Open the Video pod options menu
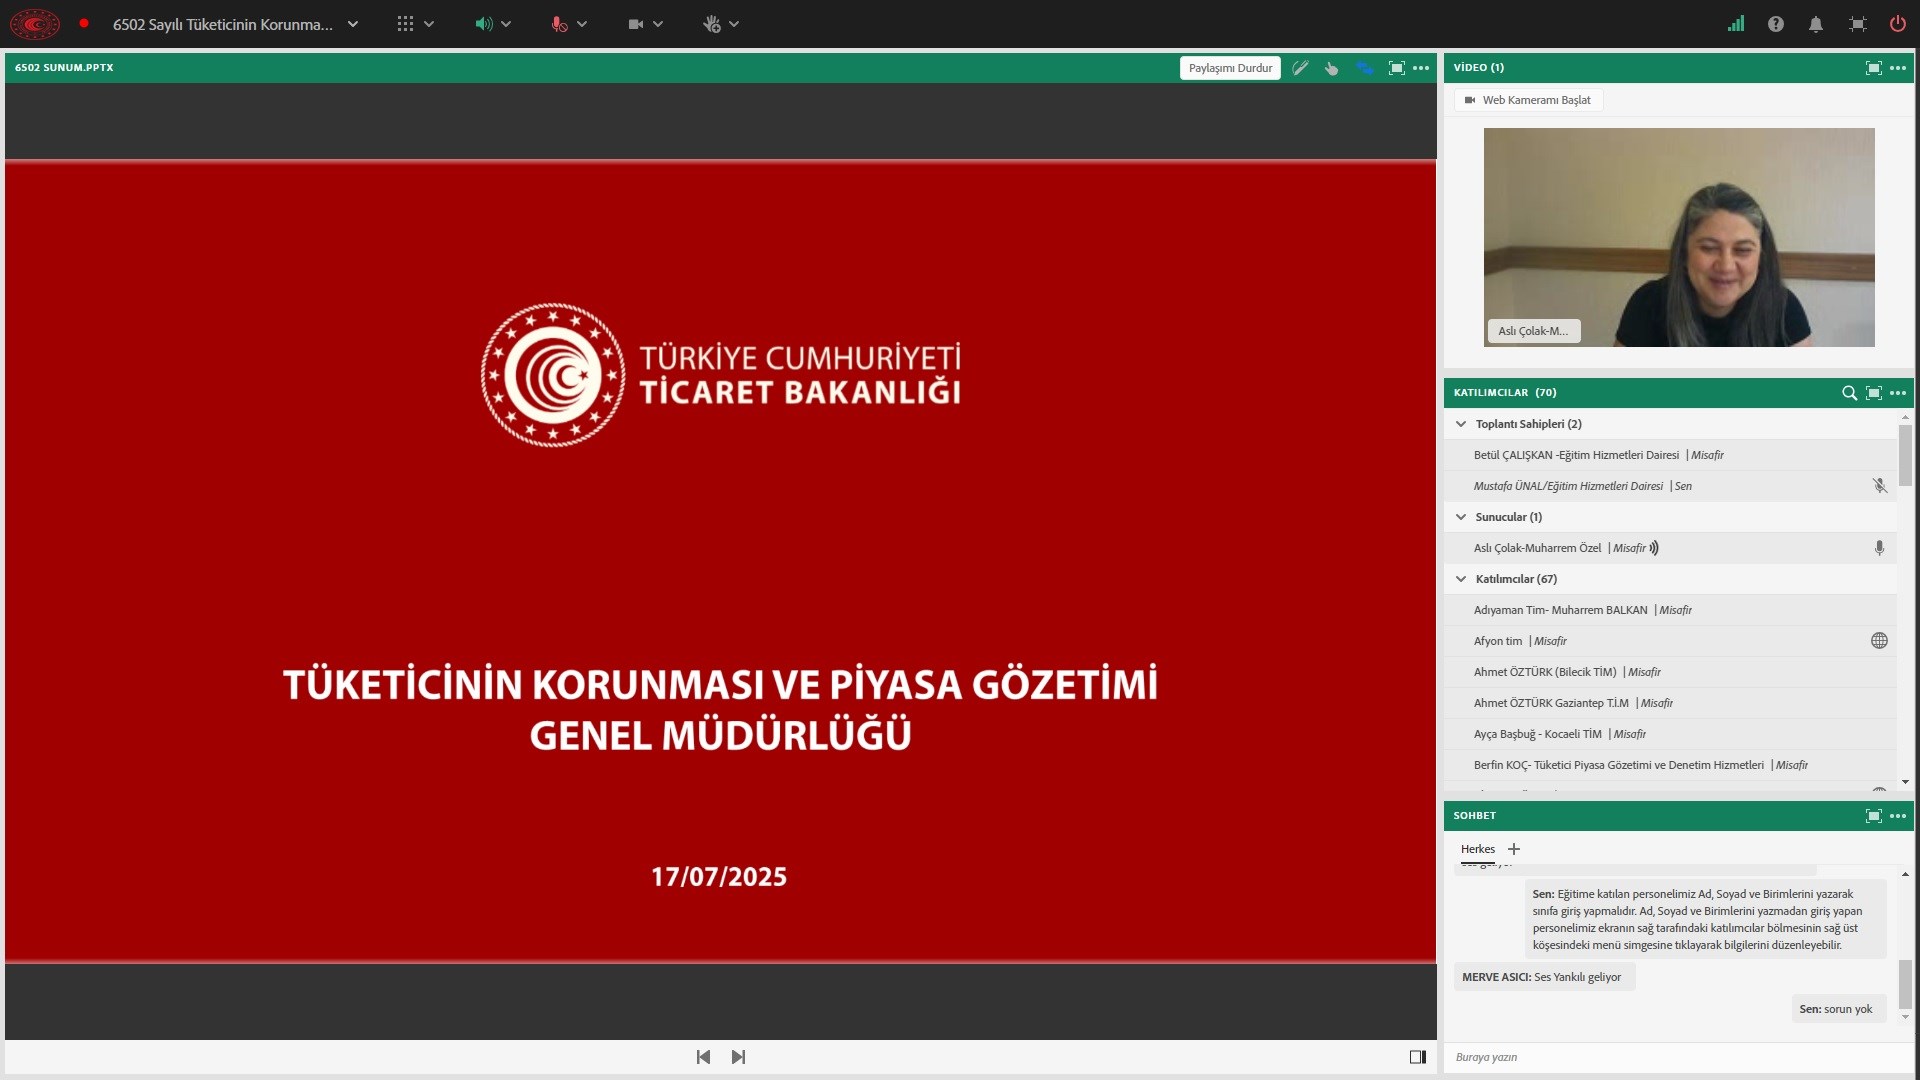 click(1898, 68)
